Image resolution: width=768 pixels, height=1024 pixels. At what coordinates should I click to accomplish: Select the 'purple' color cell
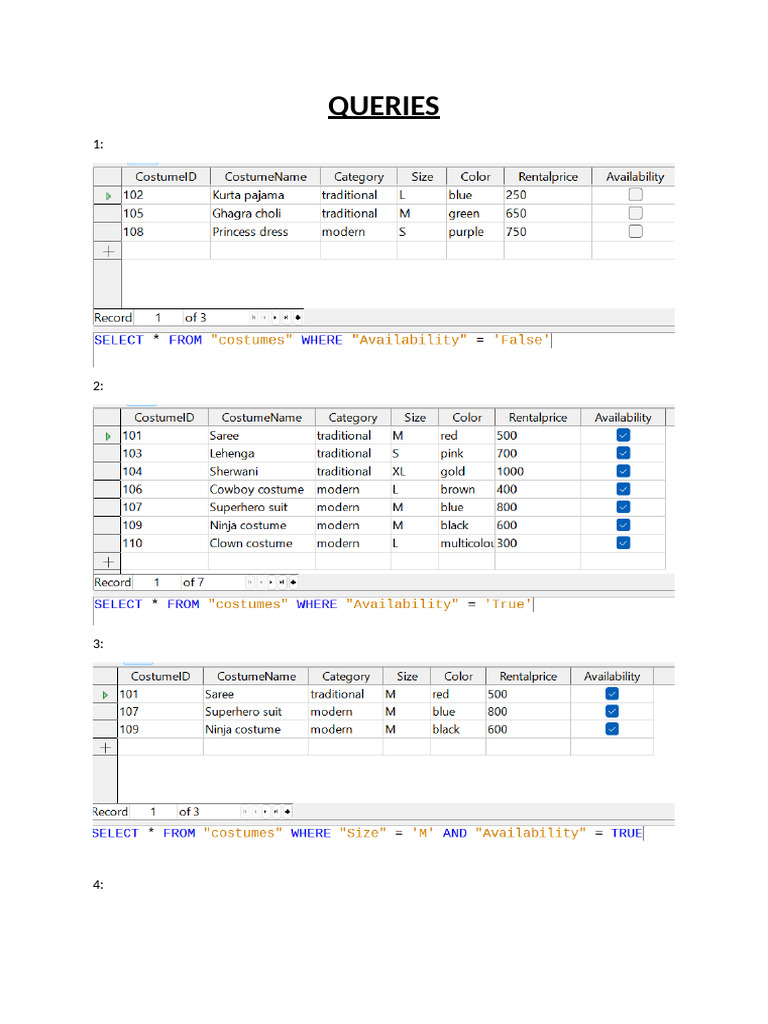(475, 231)
